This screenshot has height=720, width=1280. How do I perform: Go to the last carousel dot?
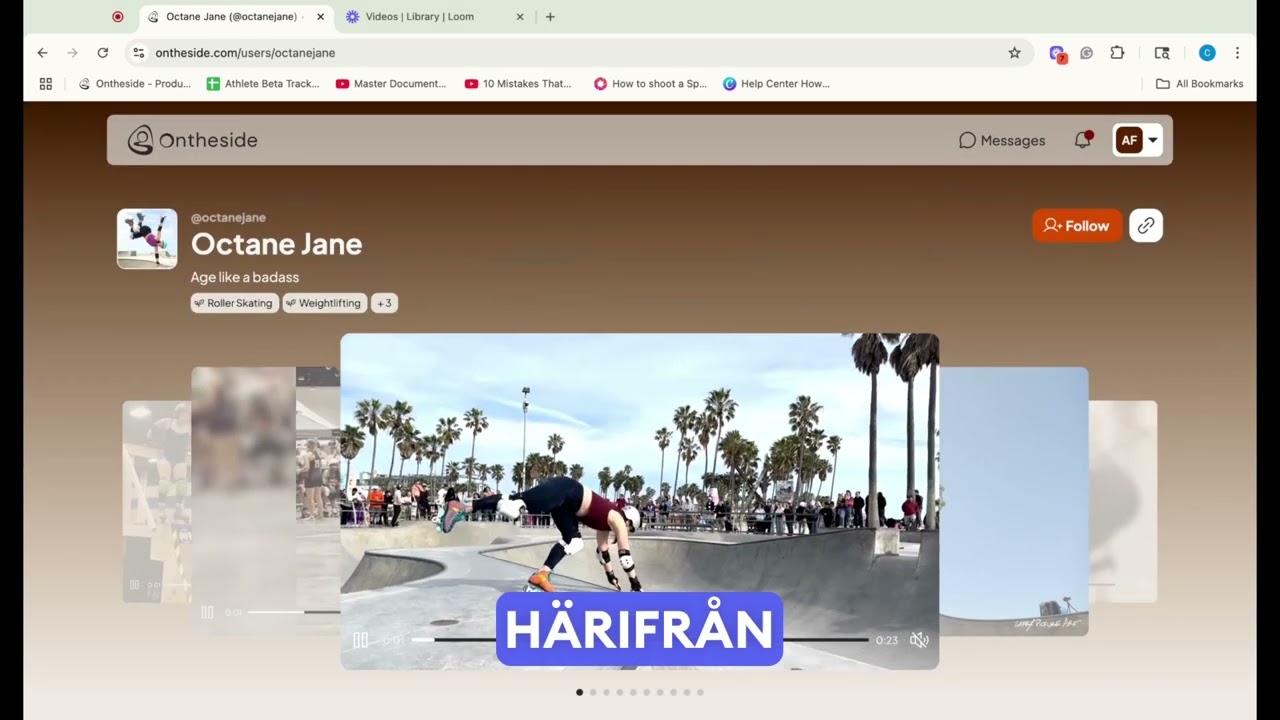click(x=700, y=692)
